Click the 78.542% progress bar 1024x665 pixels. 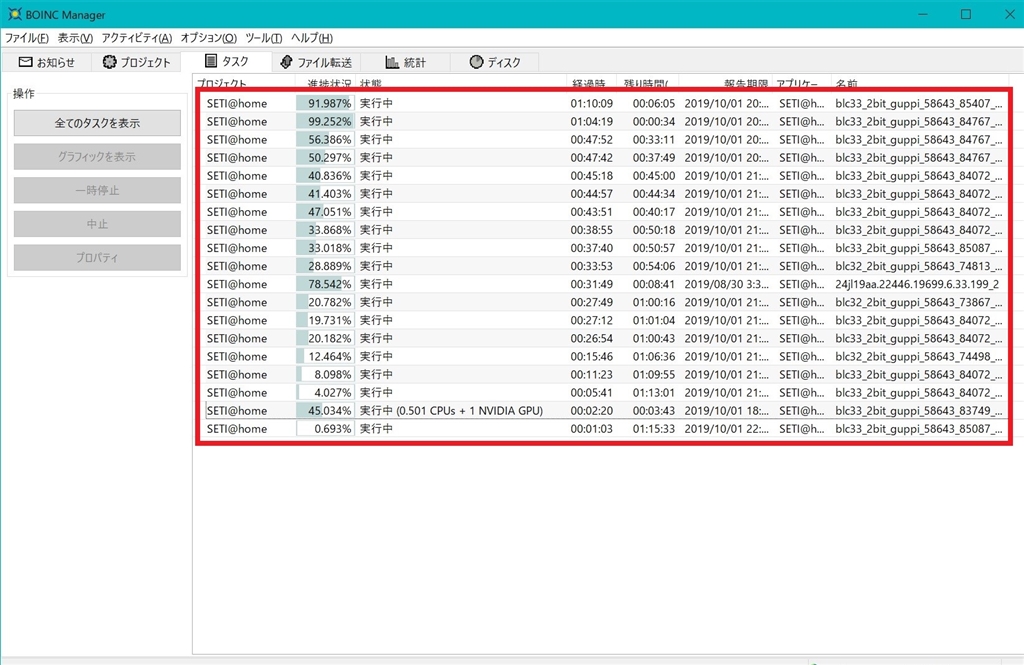[x=325, y=284]
